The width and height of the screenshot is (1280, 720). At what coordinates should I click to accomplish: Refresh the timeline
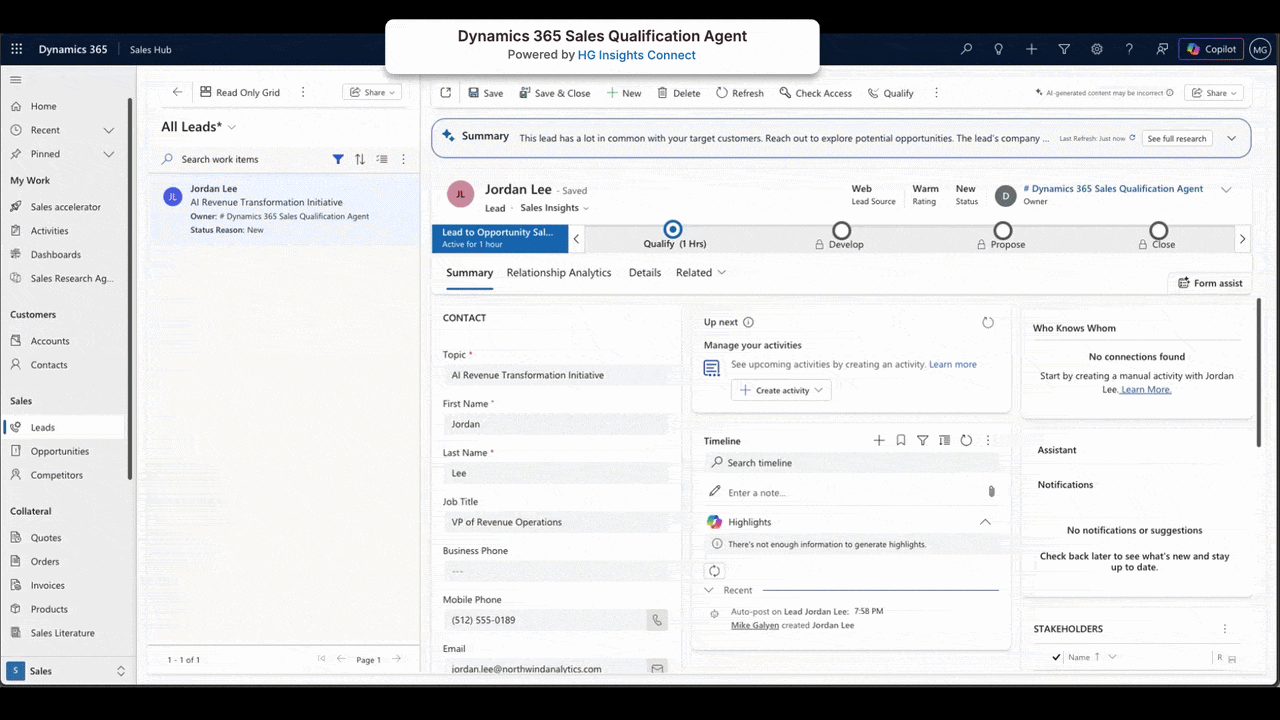tap(966, 440)
